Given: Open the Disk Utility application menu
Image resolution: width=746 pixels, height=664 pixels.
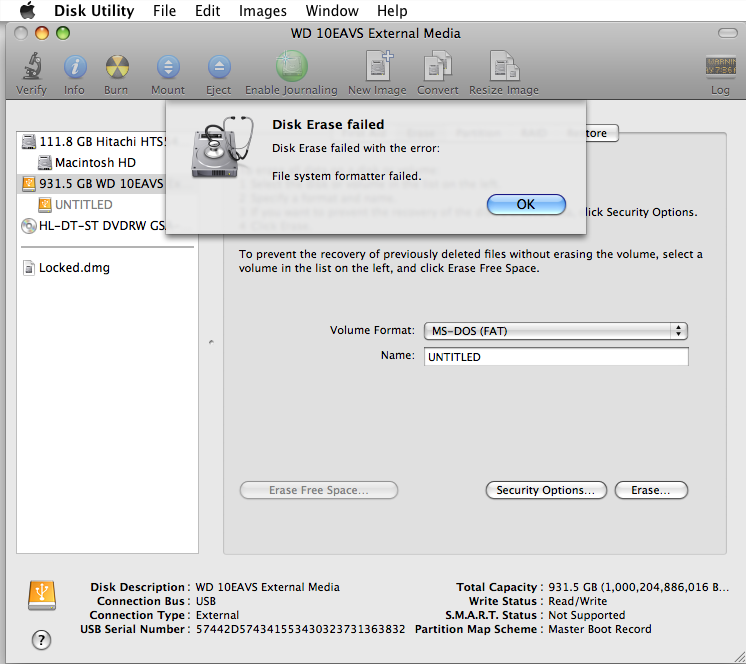Looking at the screenshot, I should click(x=94, y=10).
